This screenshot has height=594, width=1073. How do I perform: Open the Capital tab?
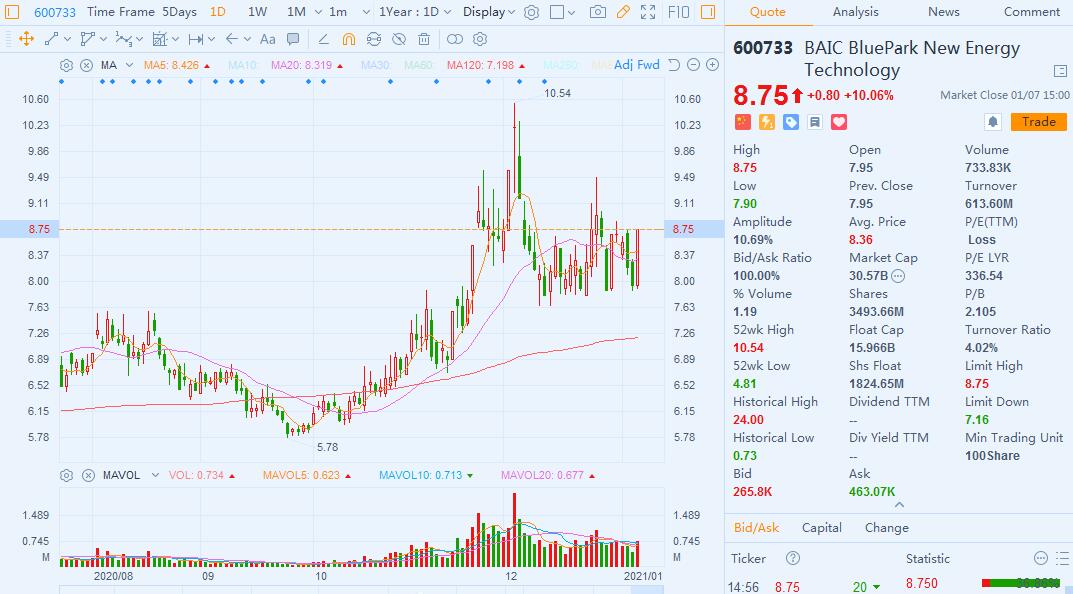pos(821,527)
